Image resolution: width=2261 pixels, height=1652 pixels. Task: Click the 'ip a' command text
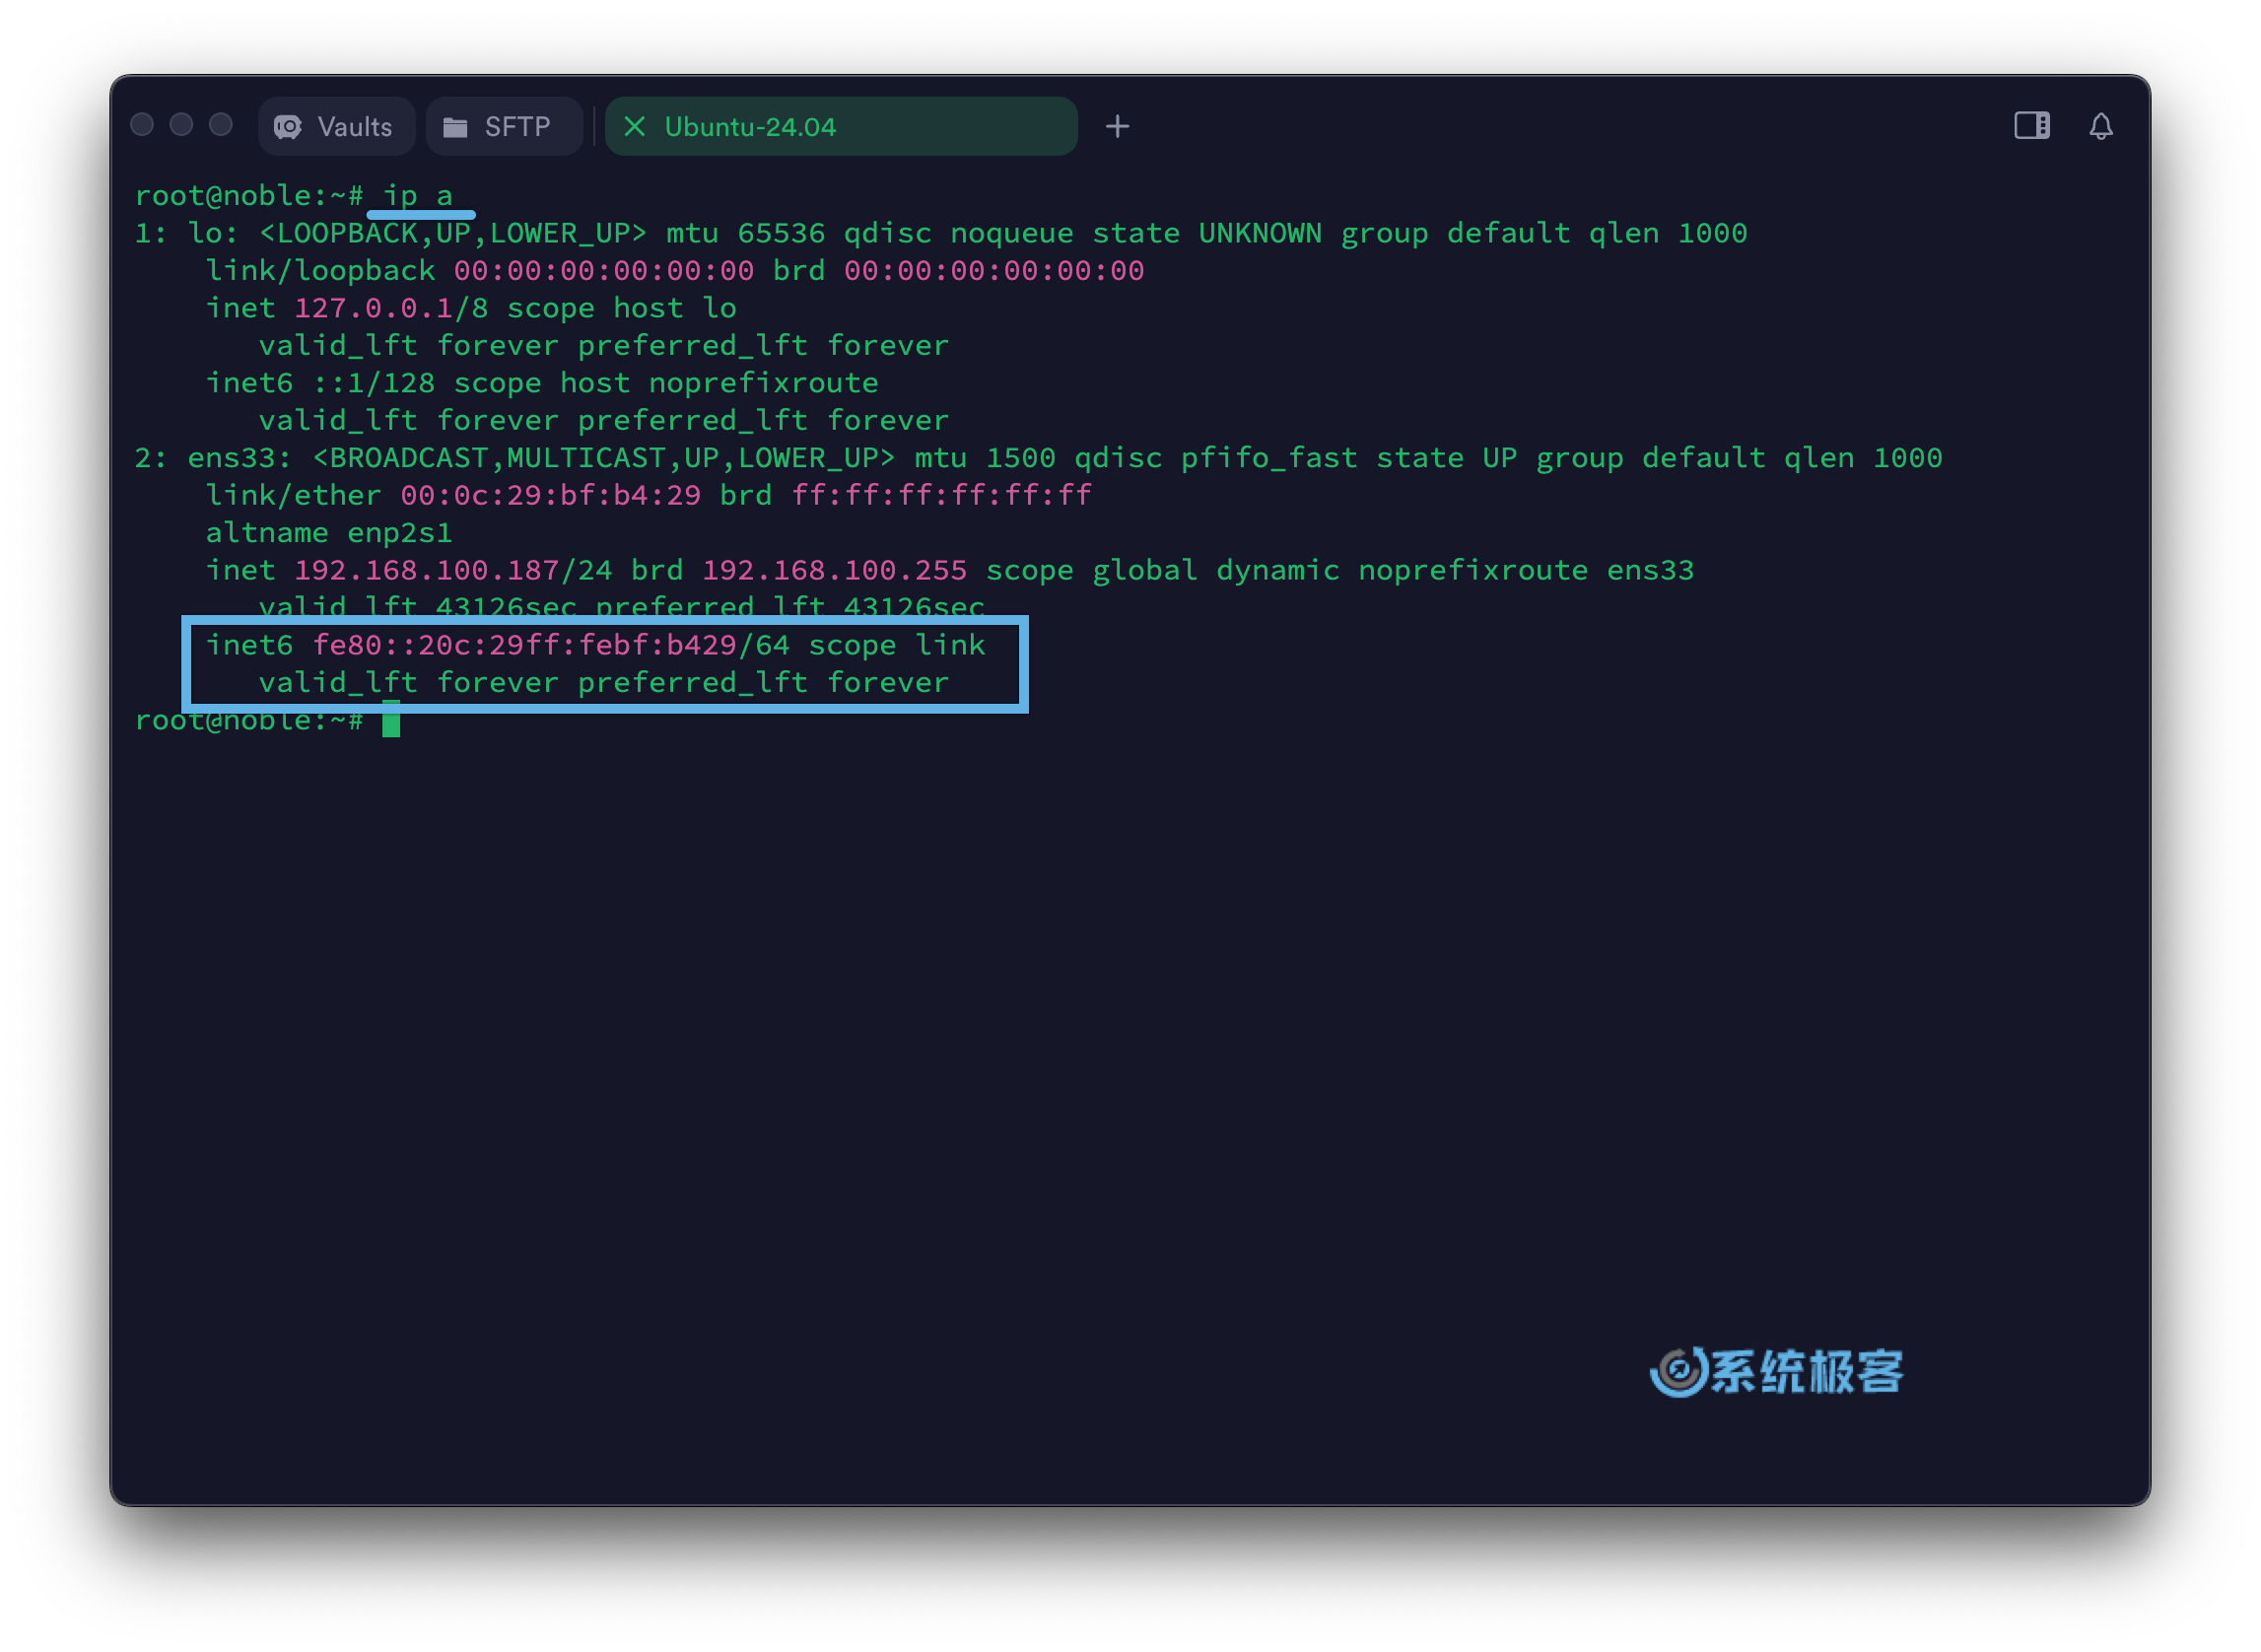(x=418, y=195)
